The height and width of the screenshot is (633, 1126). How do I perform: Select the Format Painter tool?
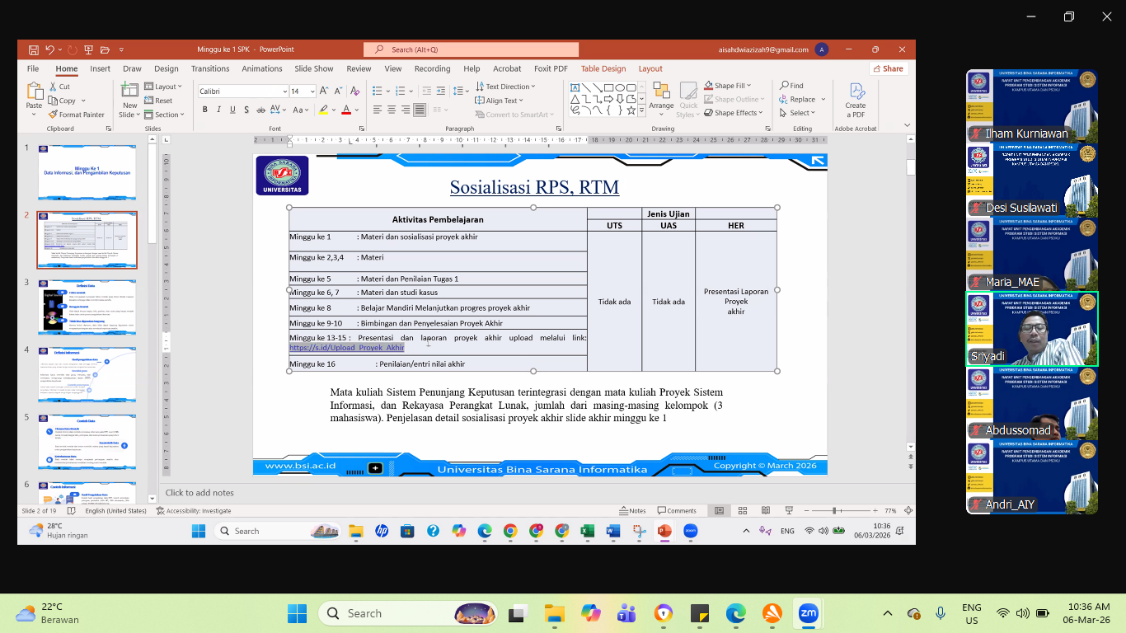[78, 114]
